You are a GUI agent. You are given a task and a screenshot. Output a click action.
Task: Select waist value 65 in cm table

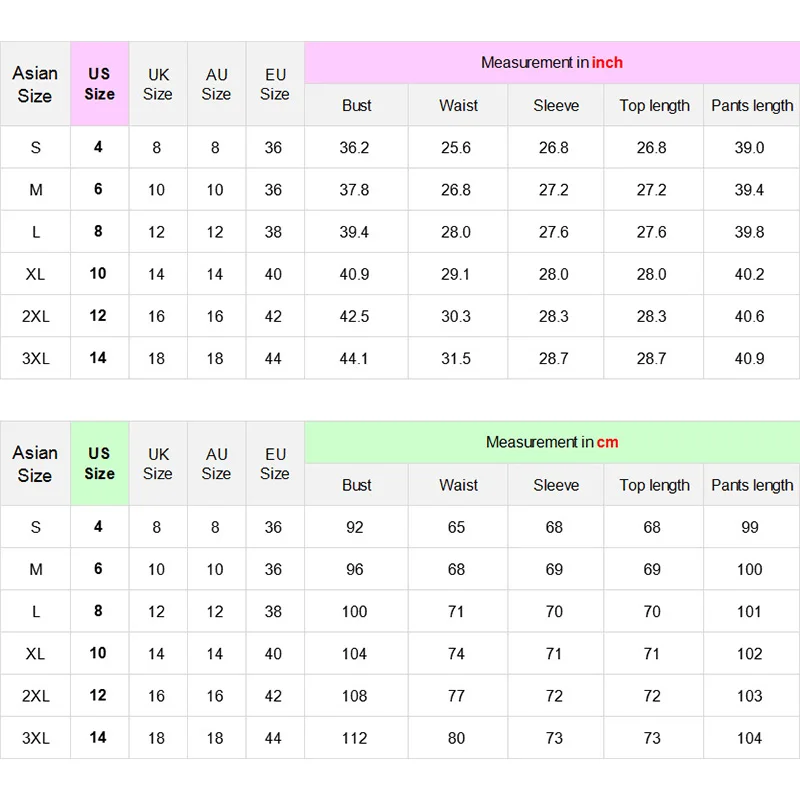(456, 527)
